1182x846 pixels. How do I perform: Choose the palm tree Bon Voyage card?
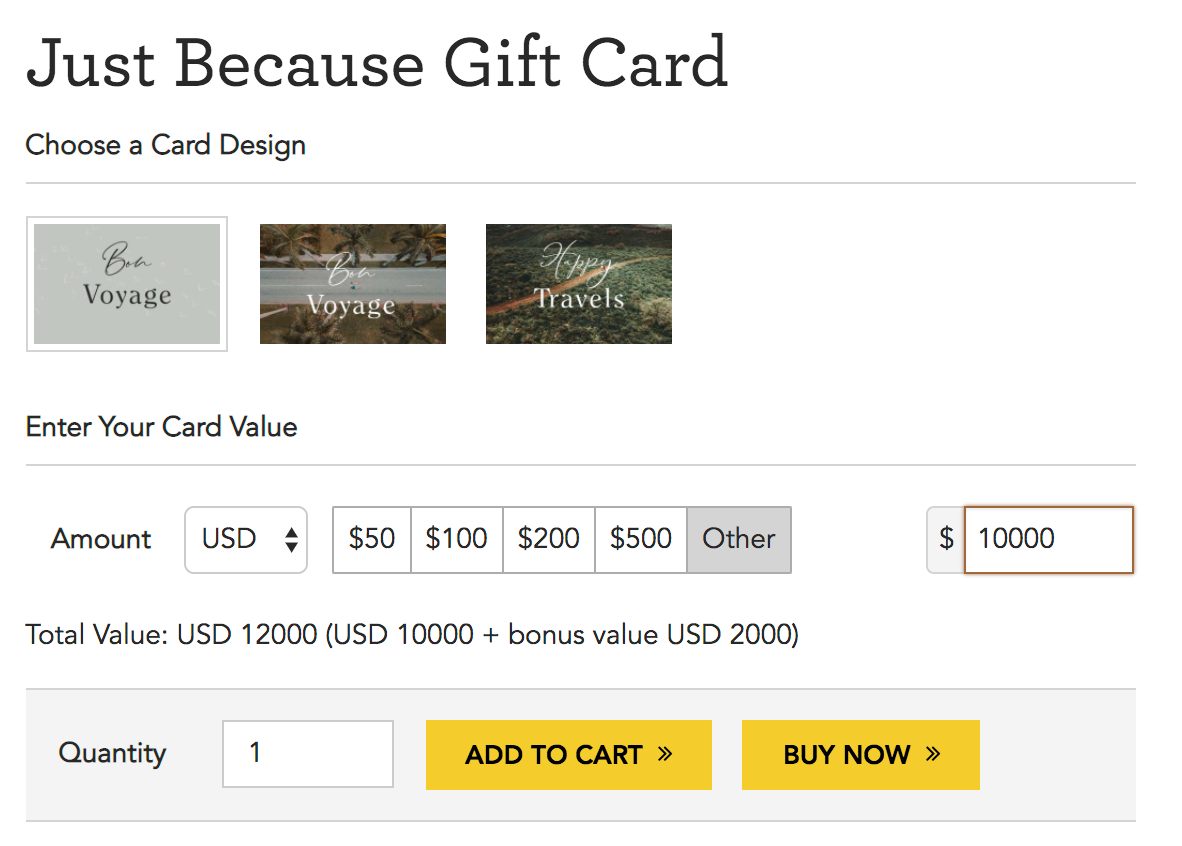(353, 284)
